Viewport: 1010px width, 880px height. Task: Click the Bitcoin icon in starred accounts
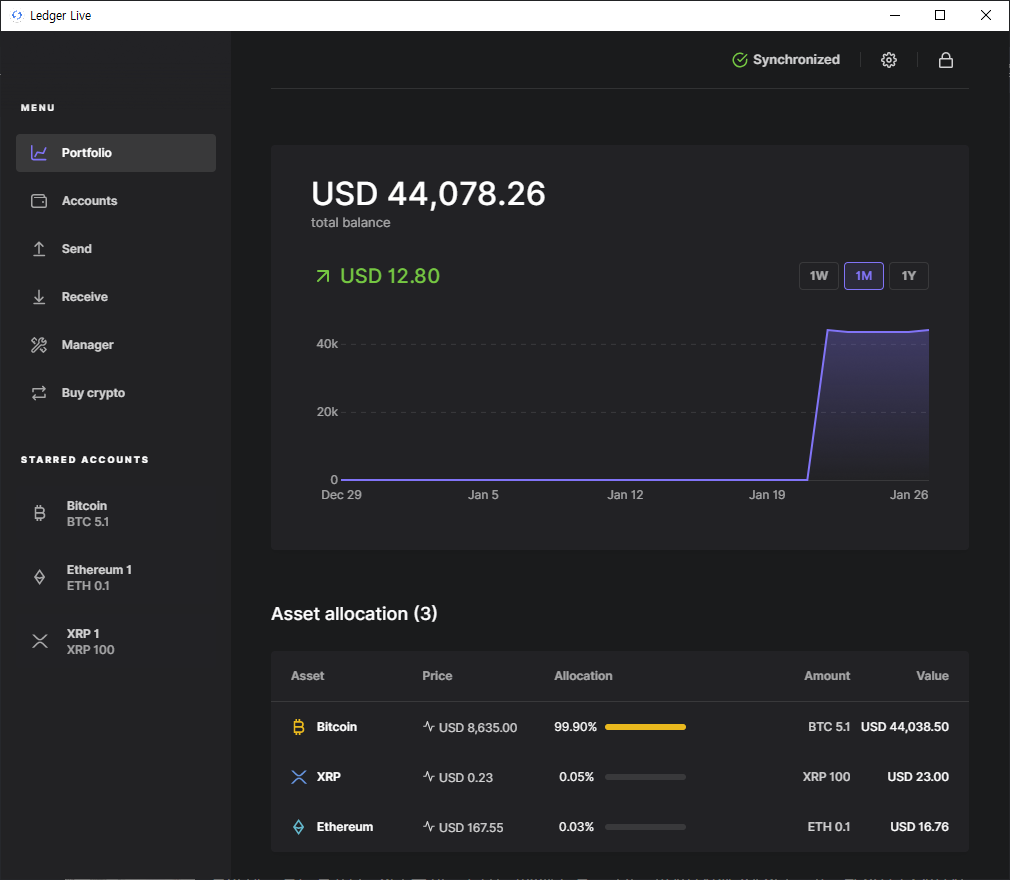[39, 513]
